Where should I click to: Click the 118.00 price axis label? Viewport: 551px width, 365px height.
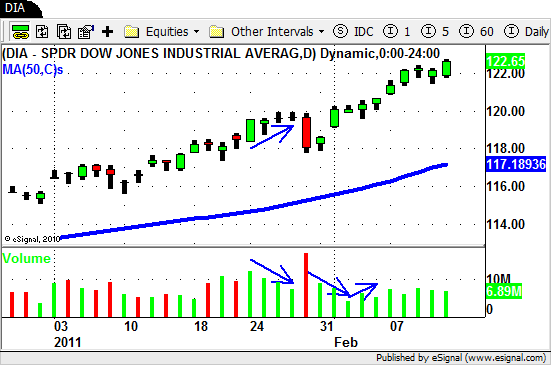[505, 148]
